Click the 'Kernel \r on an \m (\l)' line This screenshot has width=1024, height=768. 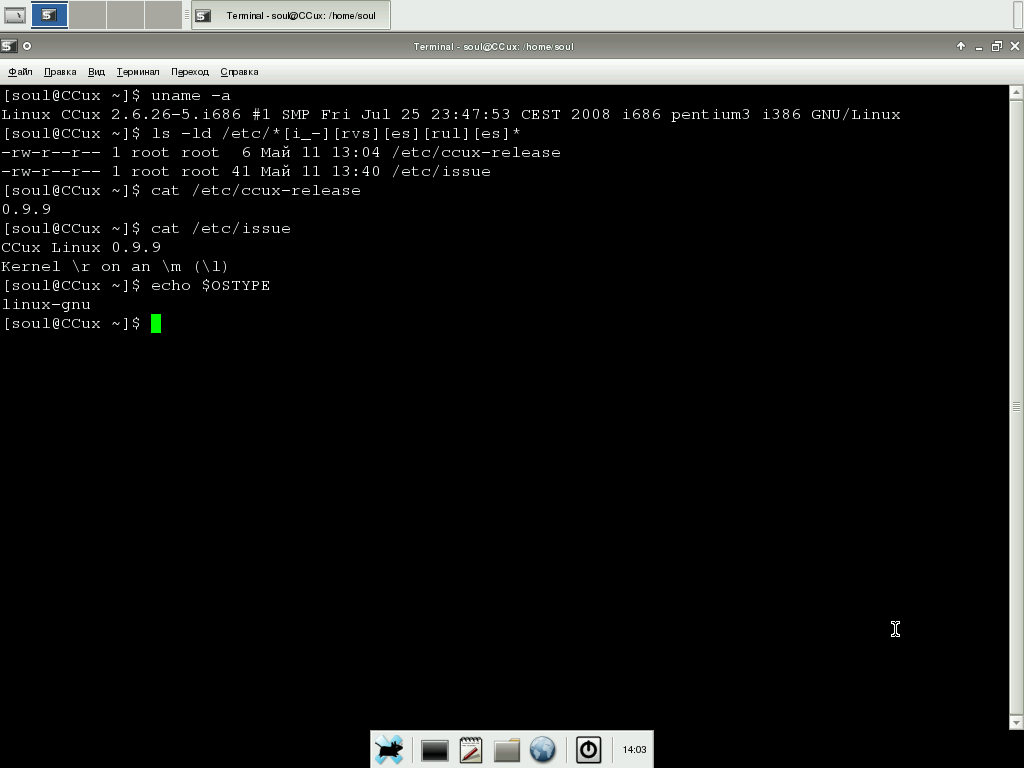coord(115,266)
